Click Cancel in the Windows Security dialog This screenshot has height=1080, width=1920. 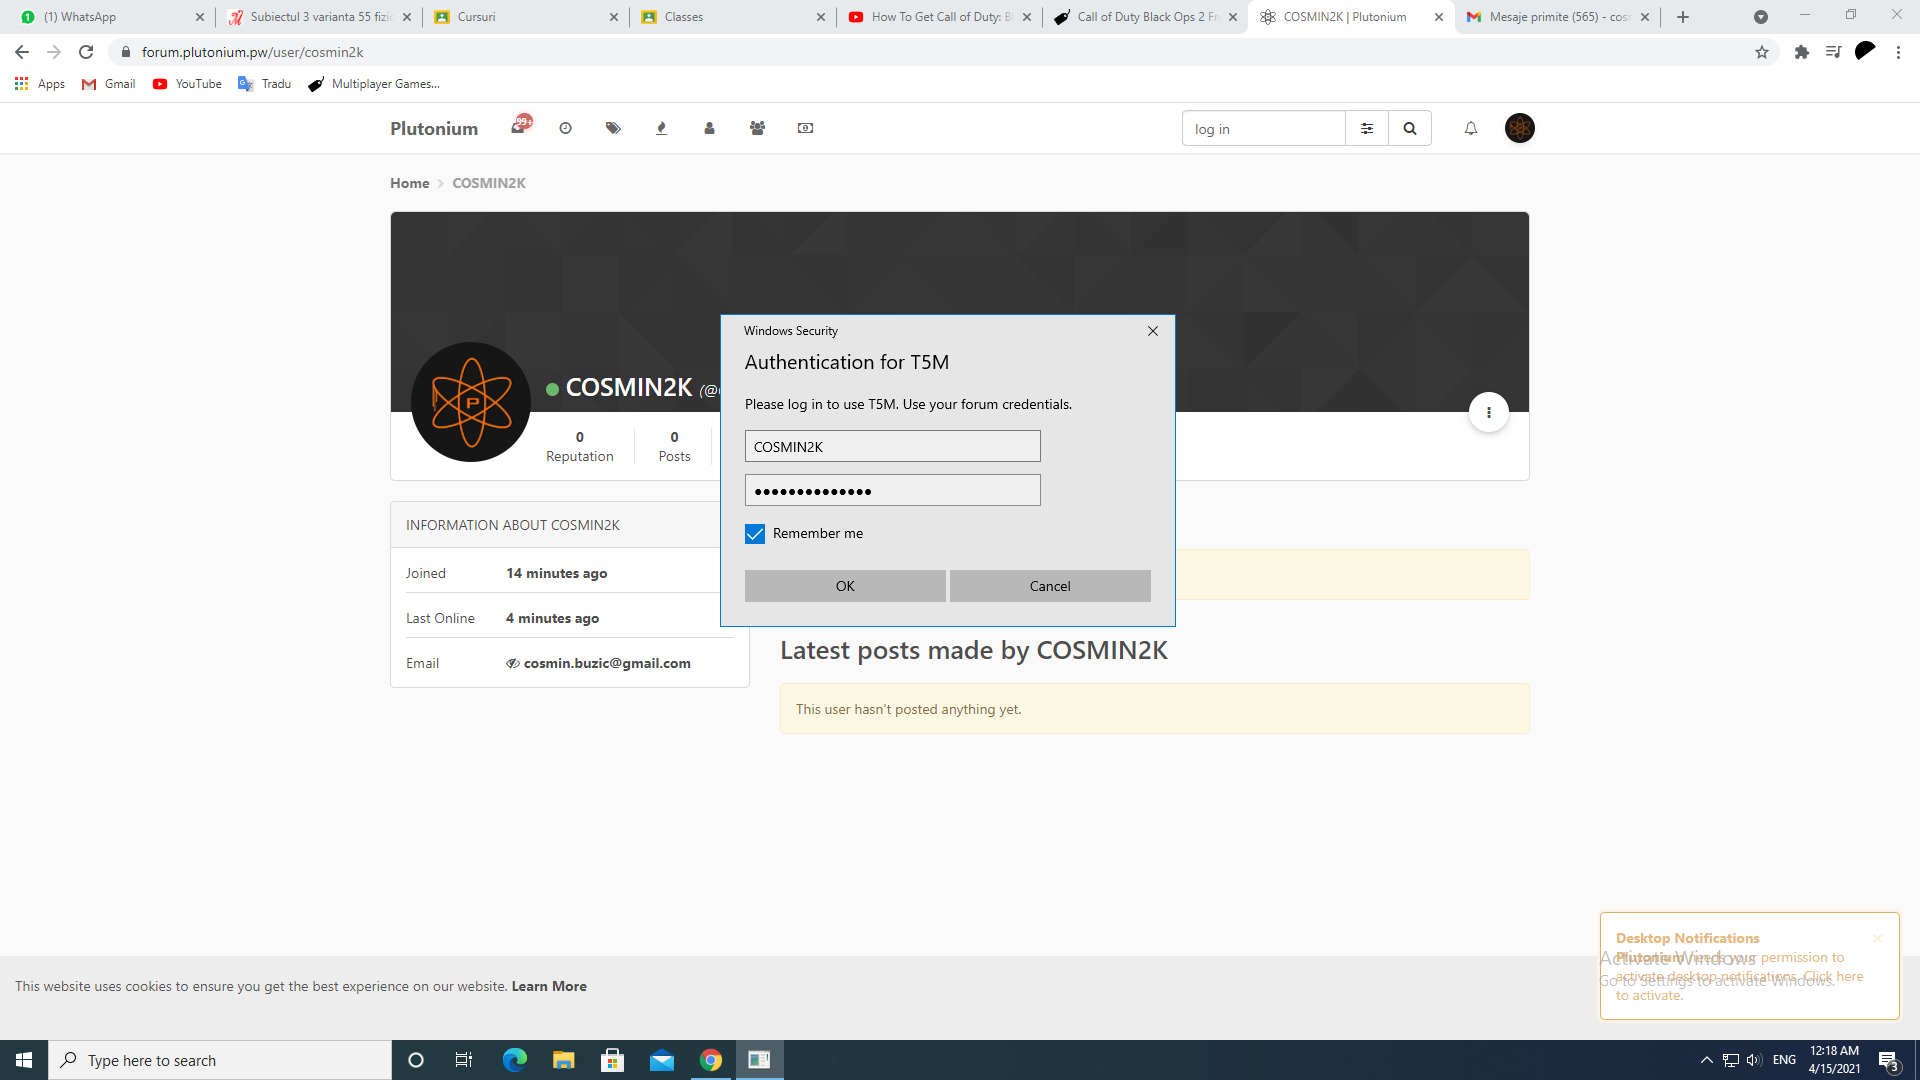(1050, 586)
